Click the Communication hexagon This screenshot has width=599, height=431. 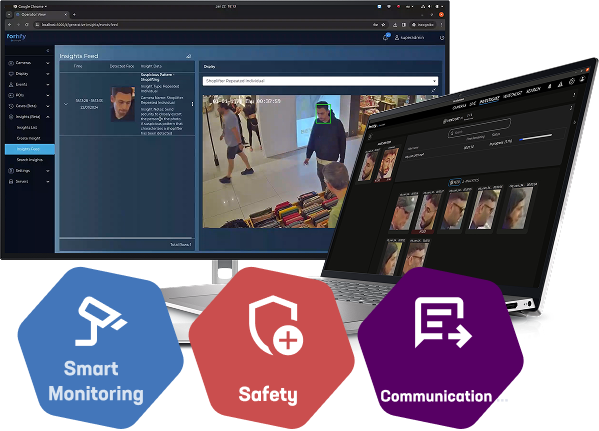click(x=440, y=347)
